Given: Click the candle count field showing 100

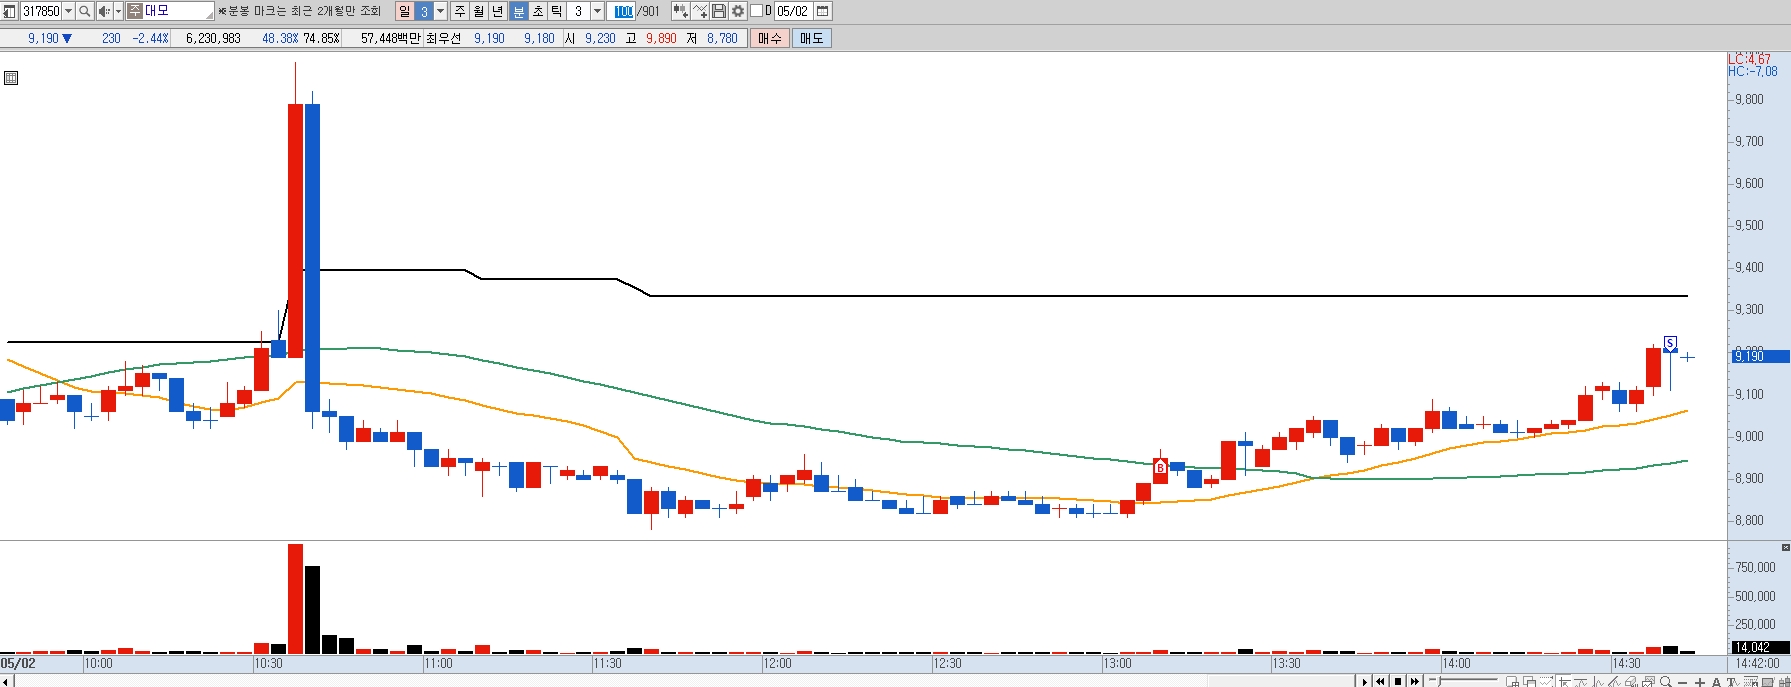Looking at the screenshot, I should tap(621, 11).
